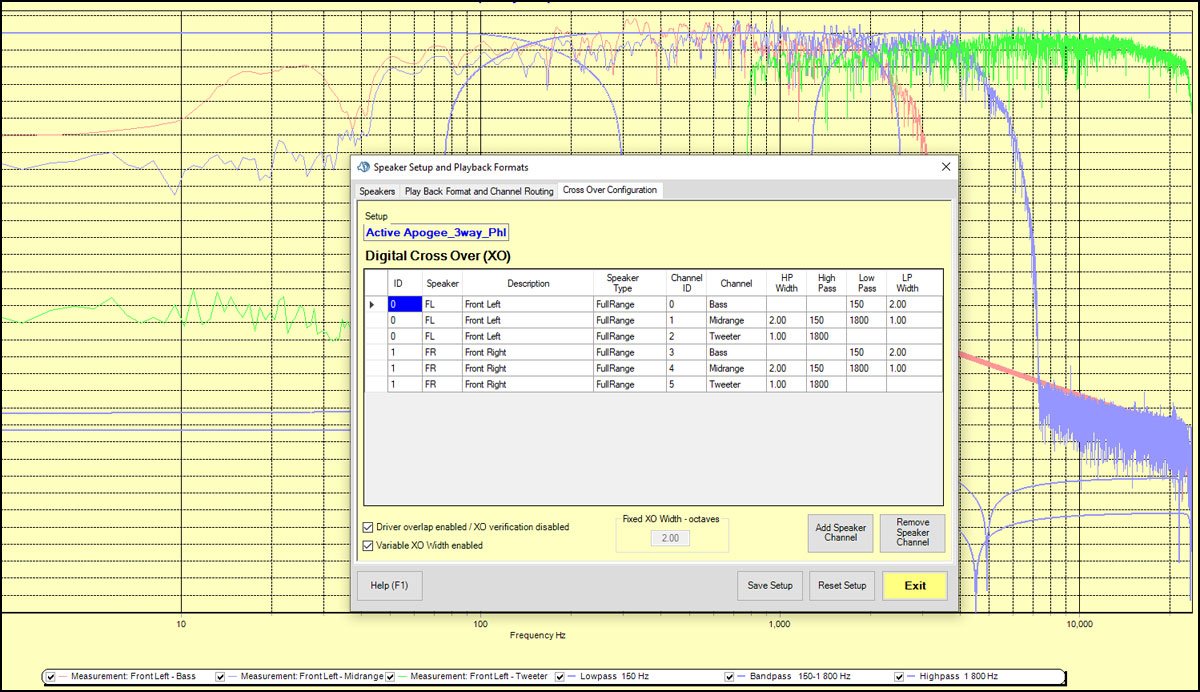The height and width of the screenshot is (692, 1200).
Task: Click the 1,000 frequency axis tick label
Action: pyautogui.click(x=779, y=624)
